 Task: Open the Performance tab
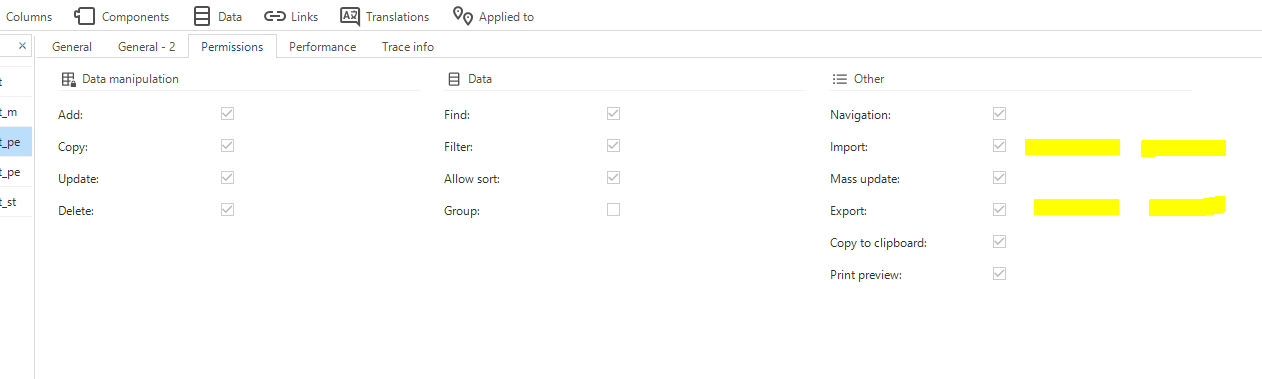click(x=322, y=47)
